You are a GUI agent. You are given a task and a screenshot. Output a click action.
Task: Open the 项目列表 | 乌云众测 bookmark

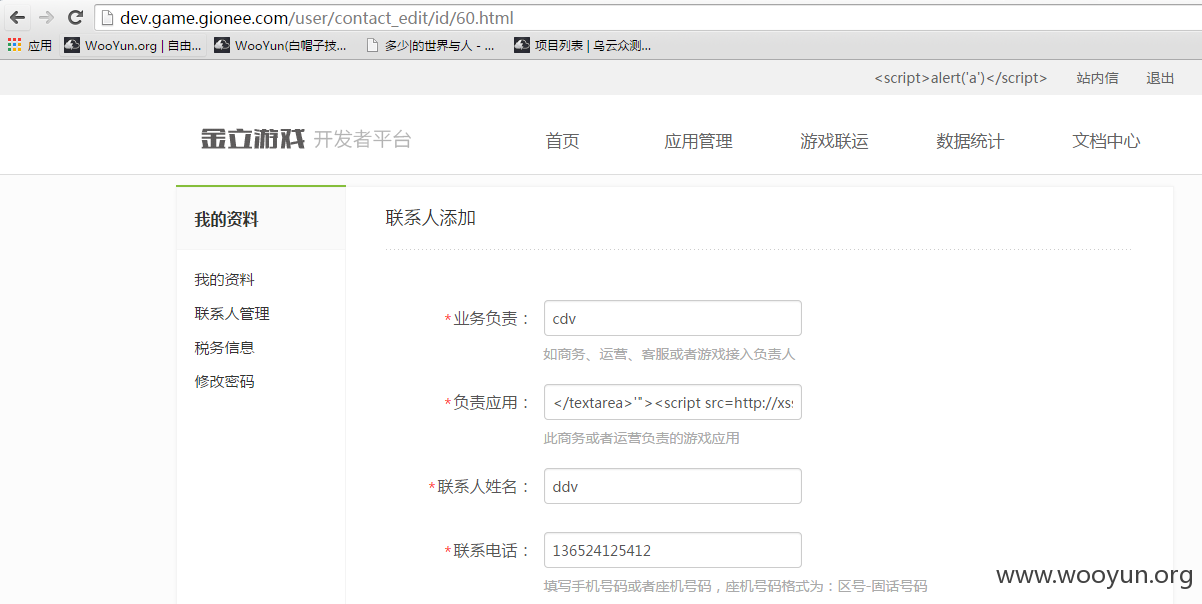[x=581, y=45]
